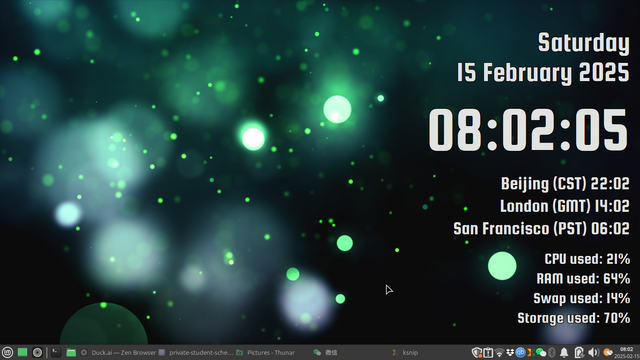640x360 pixels.
Task: Open the Bluetooth tray icon
Action: (x=552, y=352)
